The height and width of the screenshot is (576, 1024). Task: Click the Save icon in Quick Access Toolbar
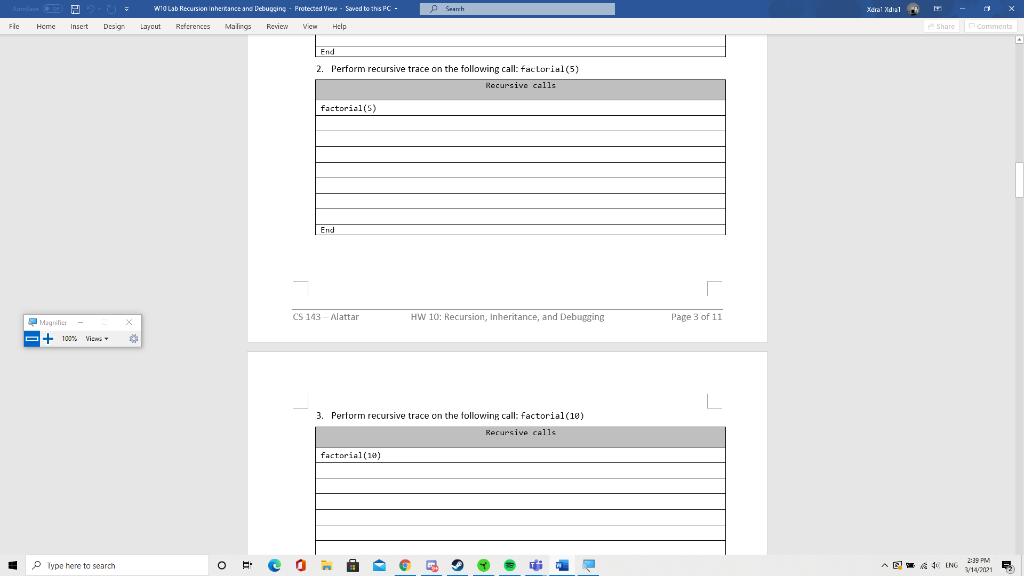(75, 8)
